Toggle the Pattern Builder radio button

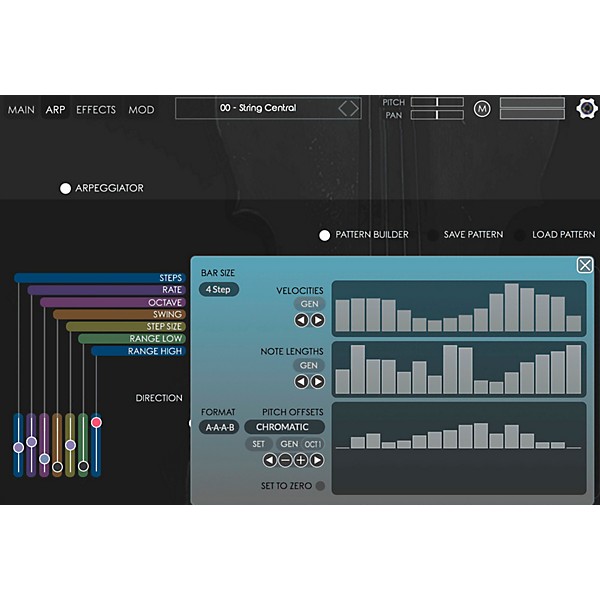324,235
